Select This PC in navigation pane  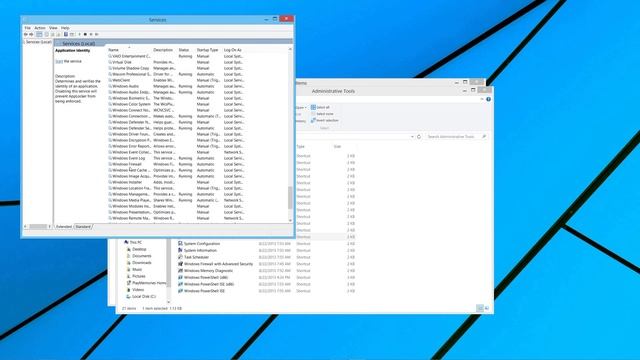click(x=133, y=242)
